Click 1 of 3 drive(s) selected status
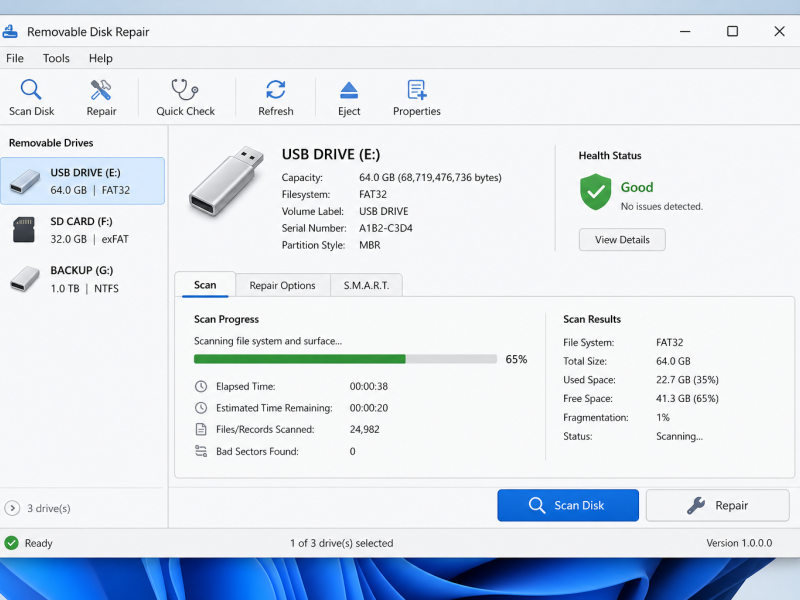This screenshot has height=600, width=800. 341,543
